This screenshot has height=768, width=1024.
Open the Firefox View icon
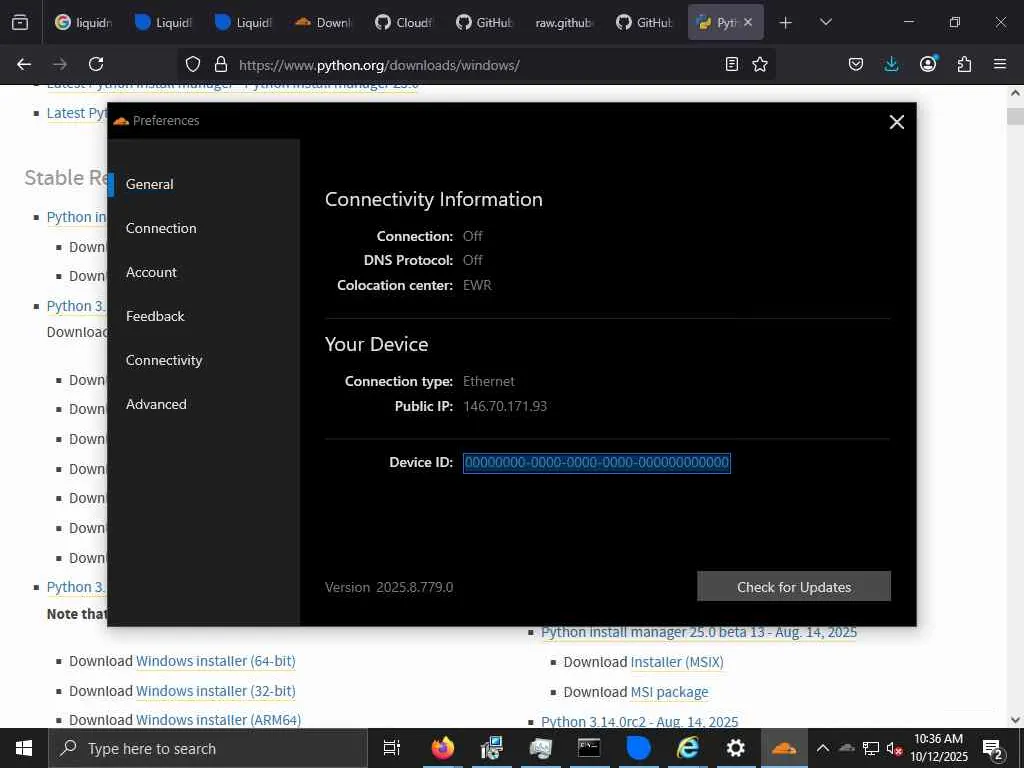pyautogui.click(x=20, y=22)
